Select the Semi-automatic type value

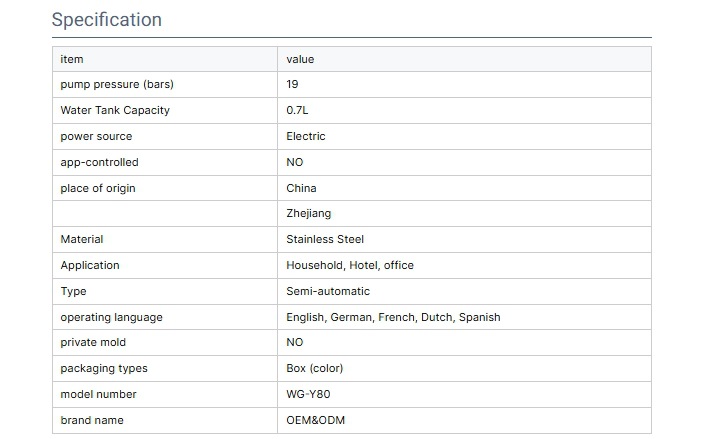pos(328,291)
